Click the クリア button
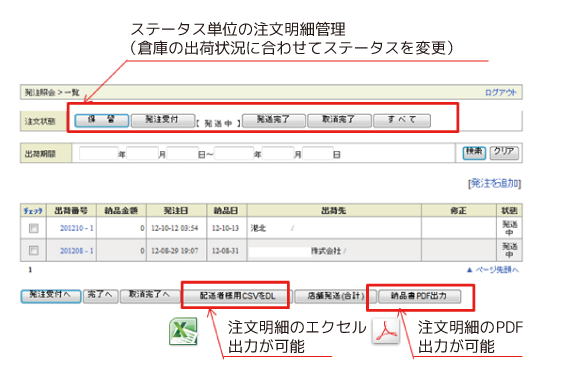 (x=504, y=152)
